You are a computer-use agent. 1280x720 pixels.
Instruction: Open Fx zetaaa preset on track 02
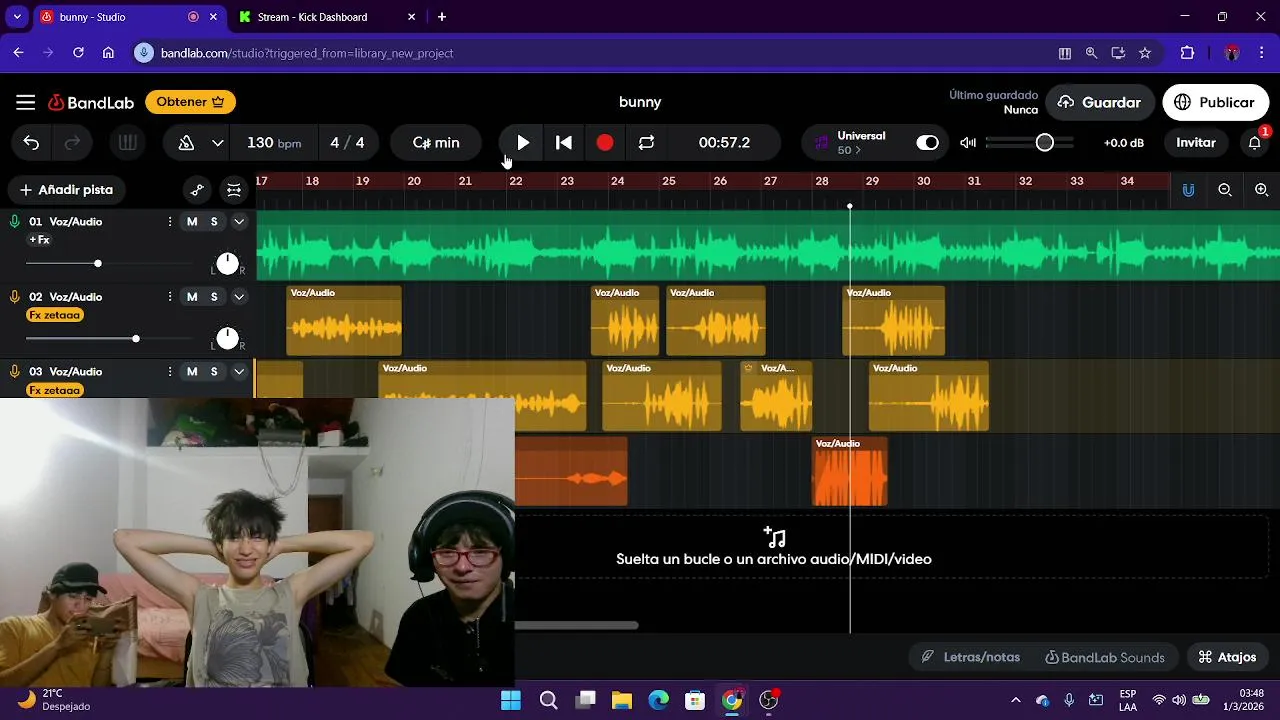[x=55, y=315]
